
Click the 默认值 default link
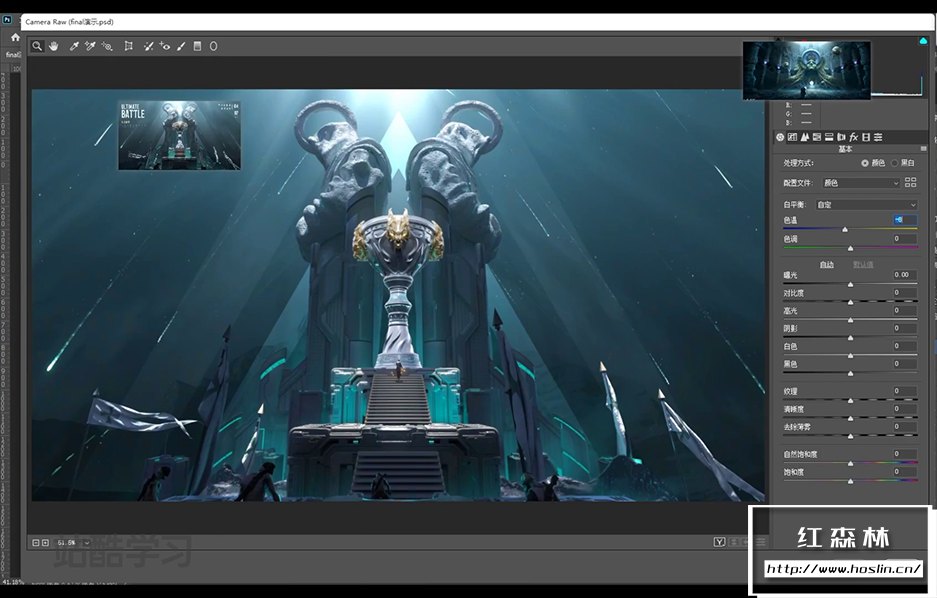[x=863, y=265]
